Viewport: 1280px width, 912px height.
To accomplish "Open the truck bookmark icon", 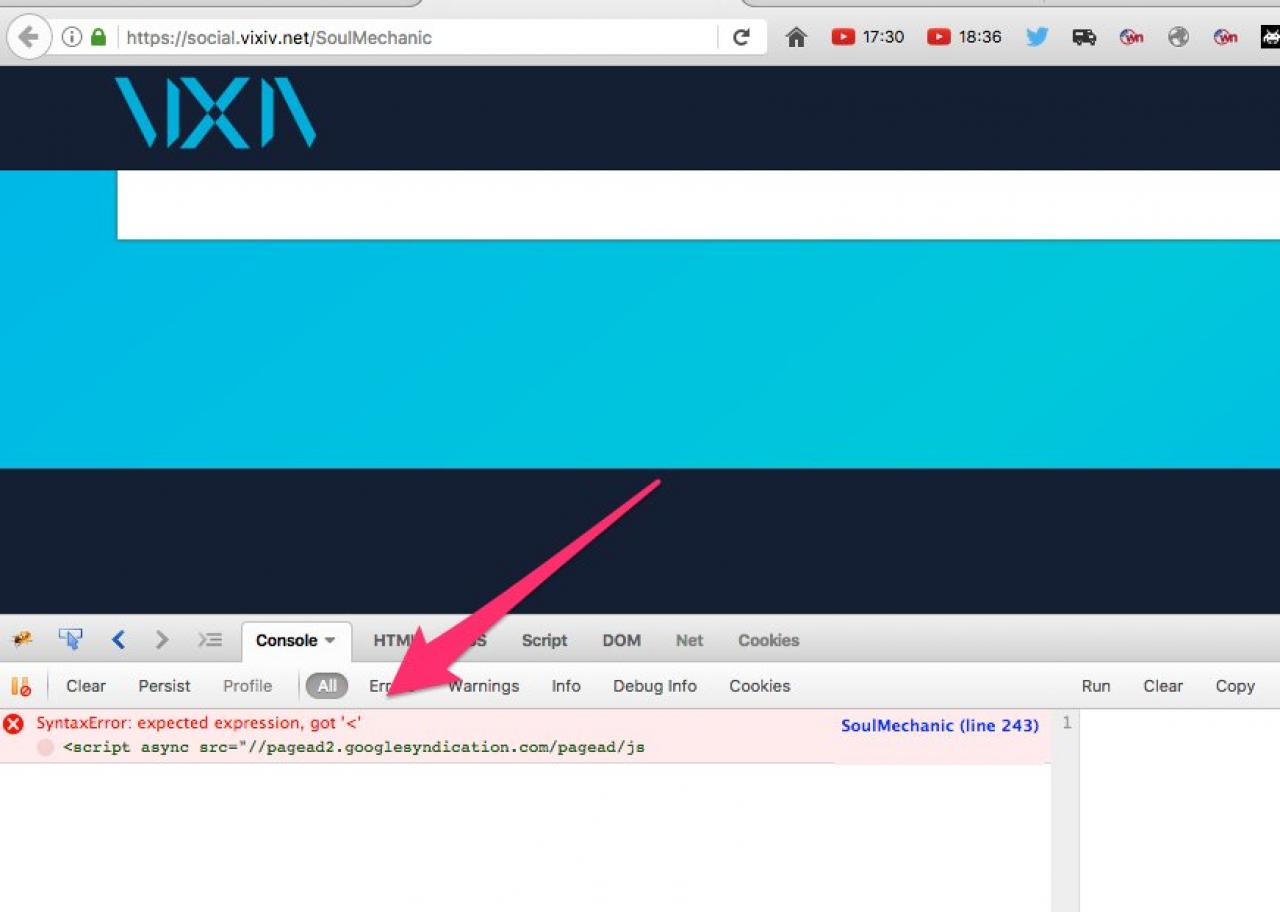I will pyautogui.click(x=1084, y=38).
